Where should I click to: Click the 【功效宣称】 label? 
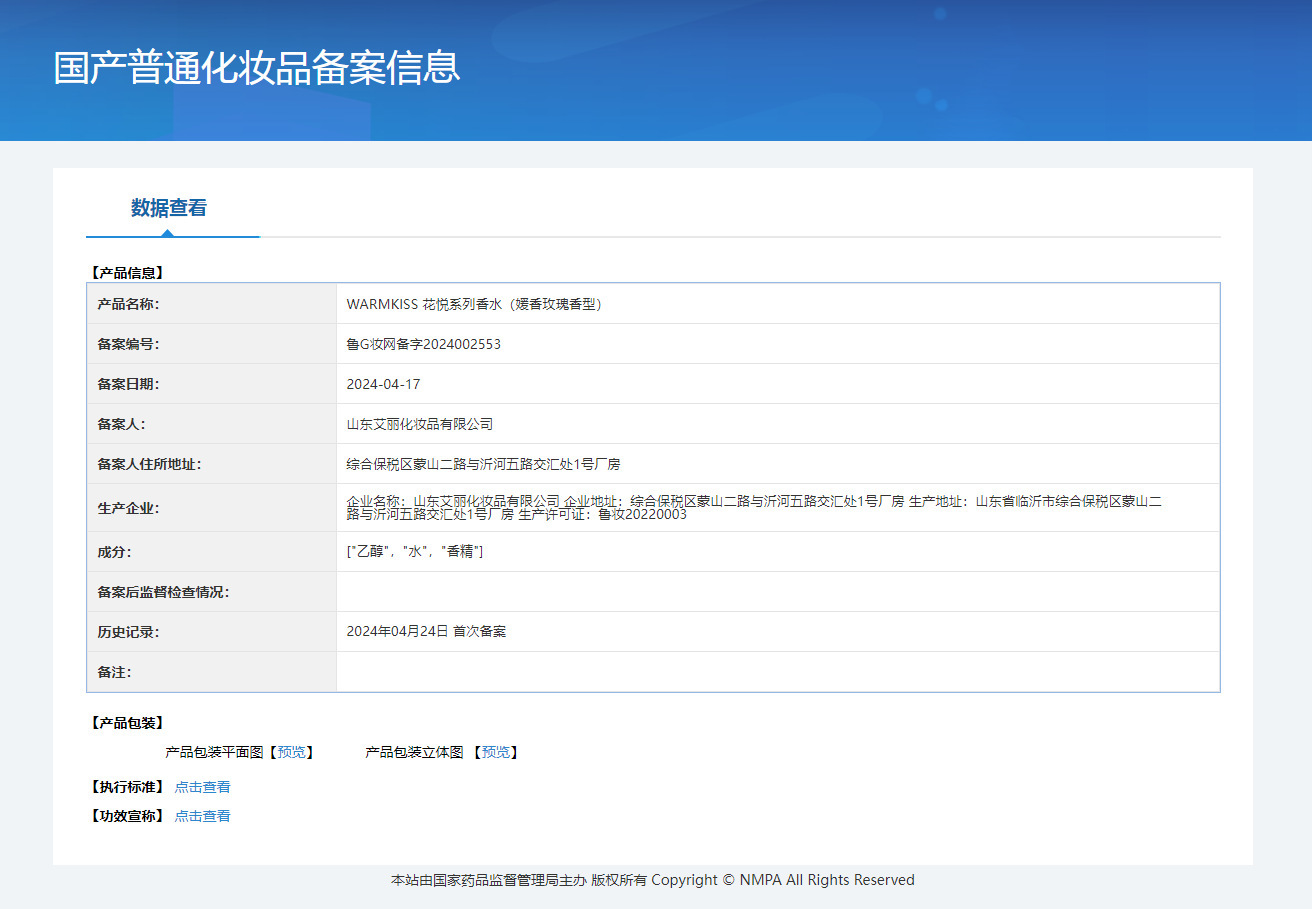point(126,816)
